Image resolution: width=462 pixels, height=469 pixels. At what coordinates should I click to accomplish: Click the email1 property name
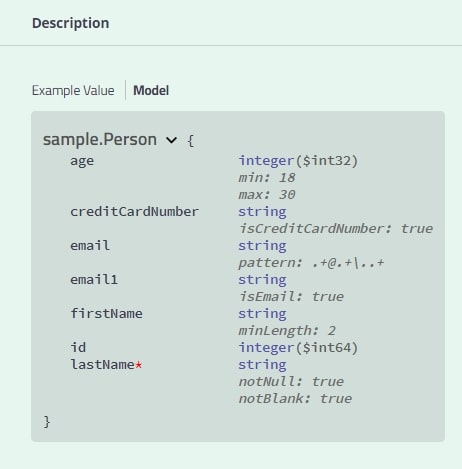click(94, 280)
